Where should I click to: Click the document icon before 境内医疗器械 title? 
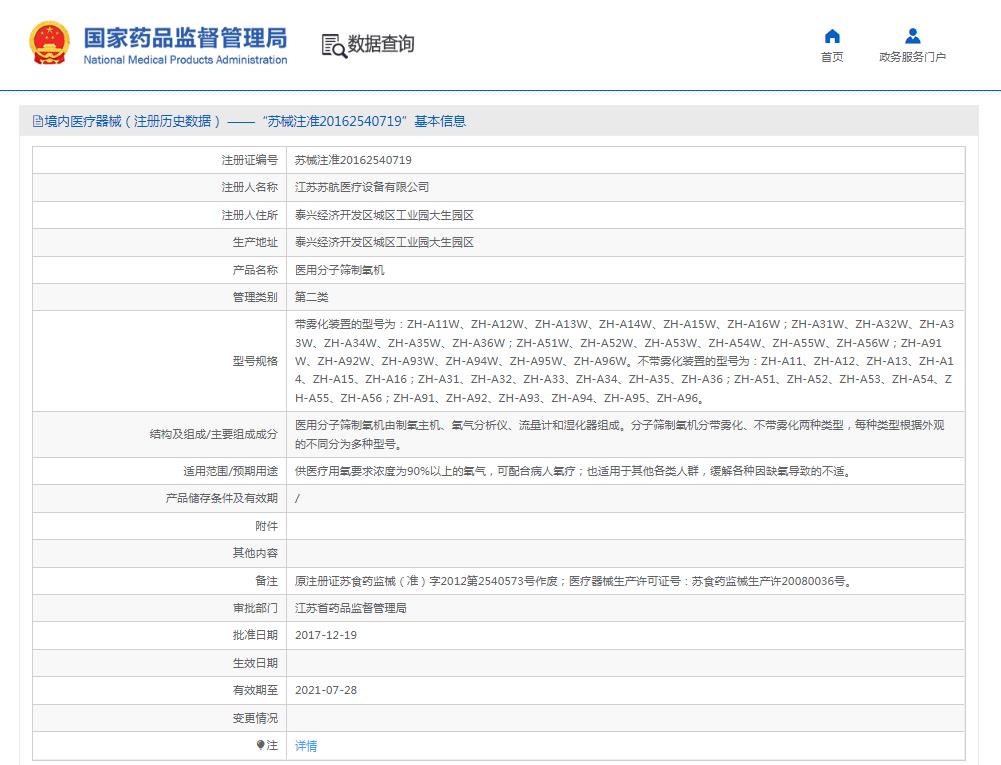point(37,122)
